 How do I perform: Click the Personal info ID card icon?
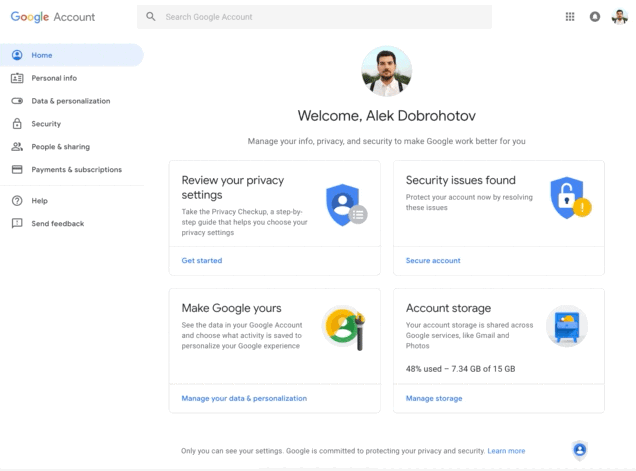pos(17,78)
